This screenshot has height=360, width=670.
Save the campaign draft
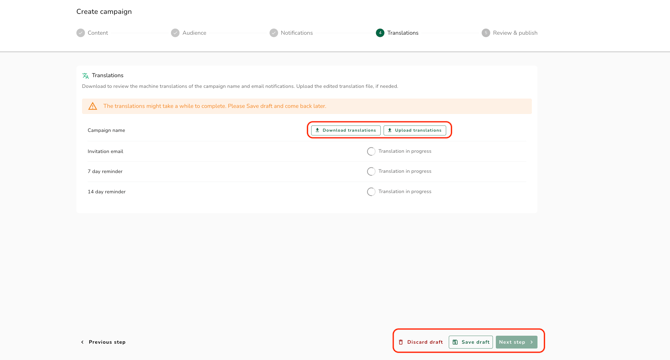470,342
